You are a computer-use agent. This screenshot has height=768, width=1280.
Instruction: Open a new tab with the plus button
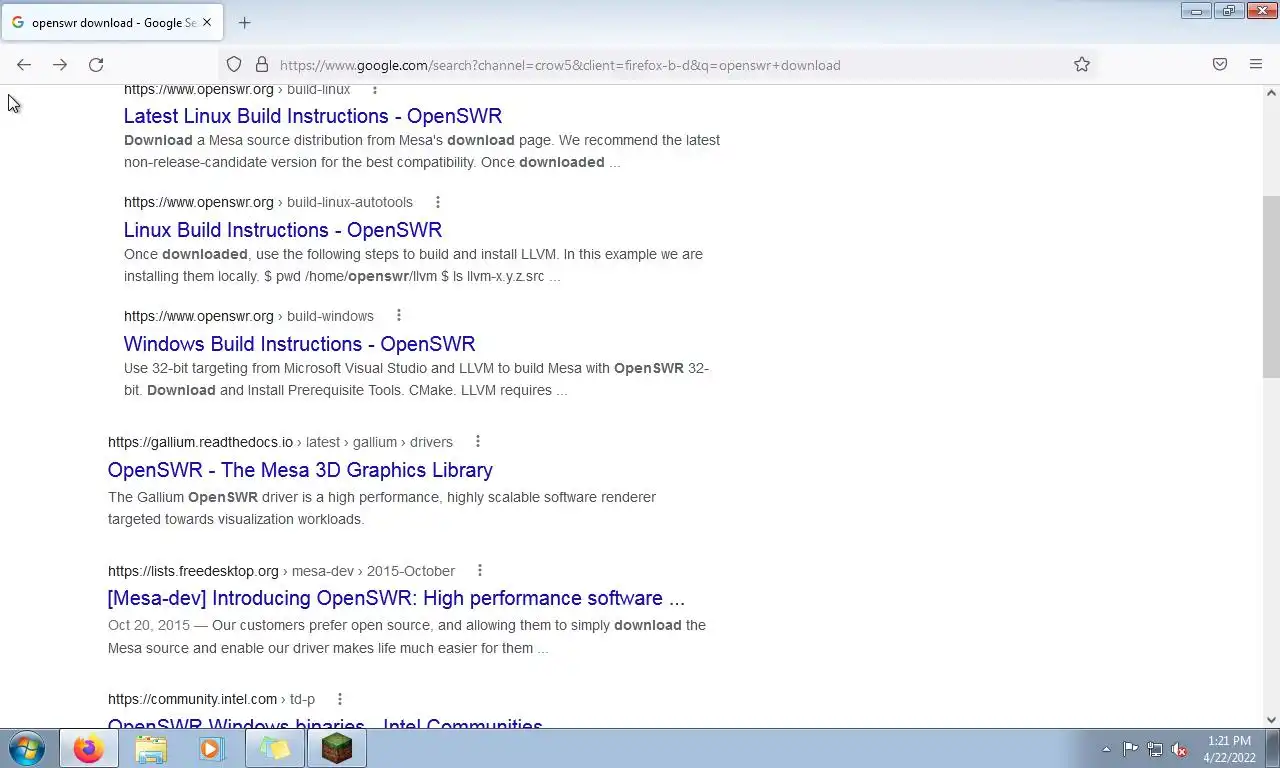pyautogui.click(x=245, y=22)
